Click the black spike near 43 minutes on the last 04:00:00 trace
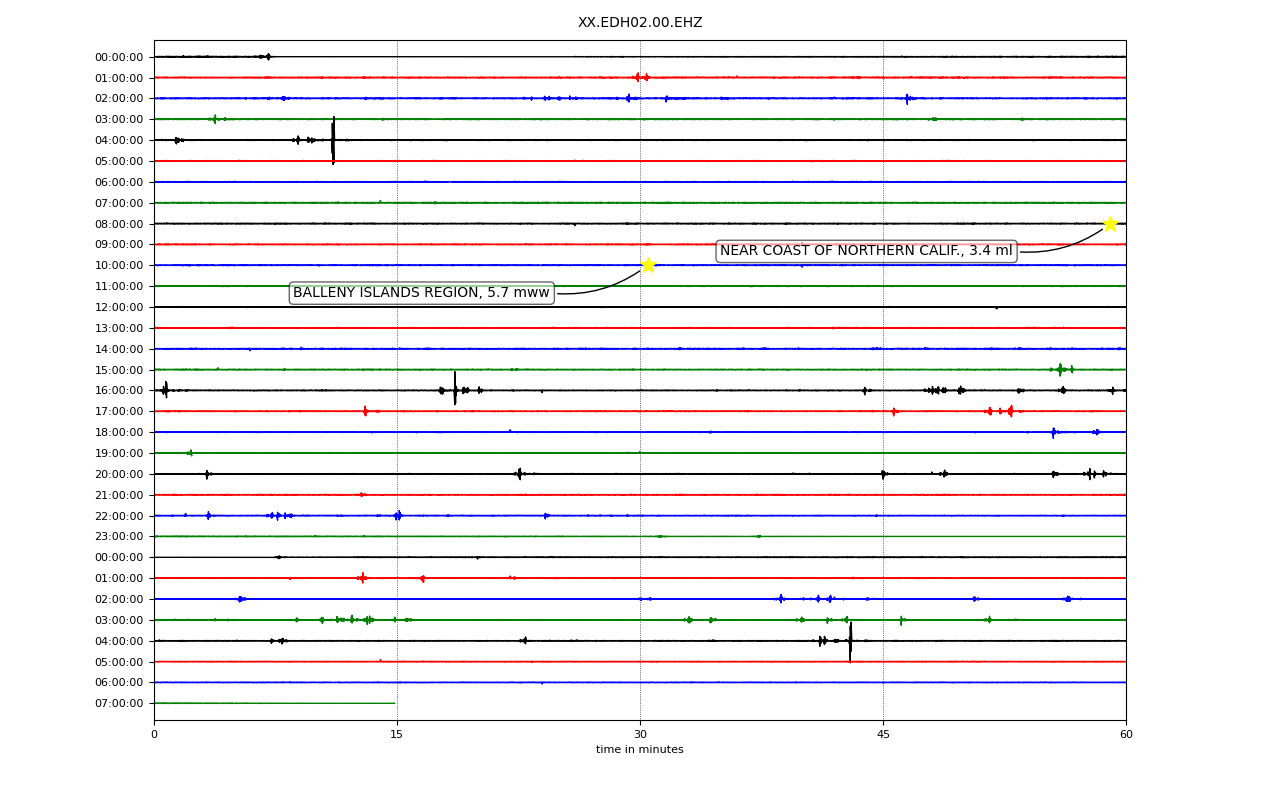Image resolution: width=1280 pixels, height=800 pixels. (x=850, y=641)
